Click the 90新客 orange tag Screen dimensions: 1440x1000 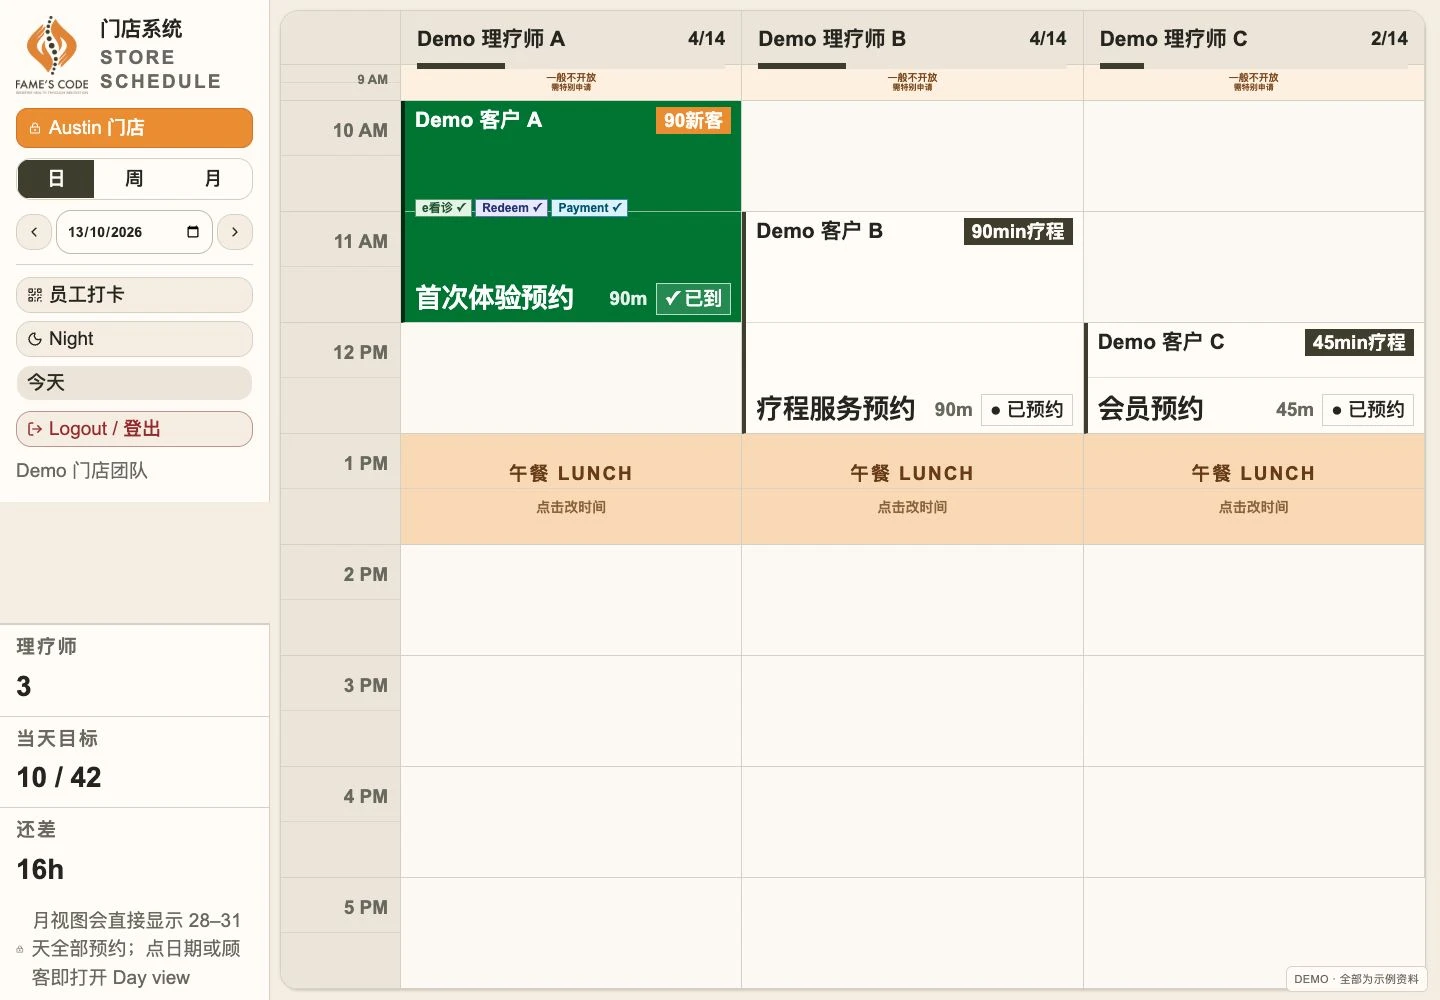pyautogui.click(x=693, y=121)
